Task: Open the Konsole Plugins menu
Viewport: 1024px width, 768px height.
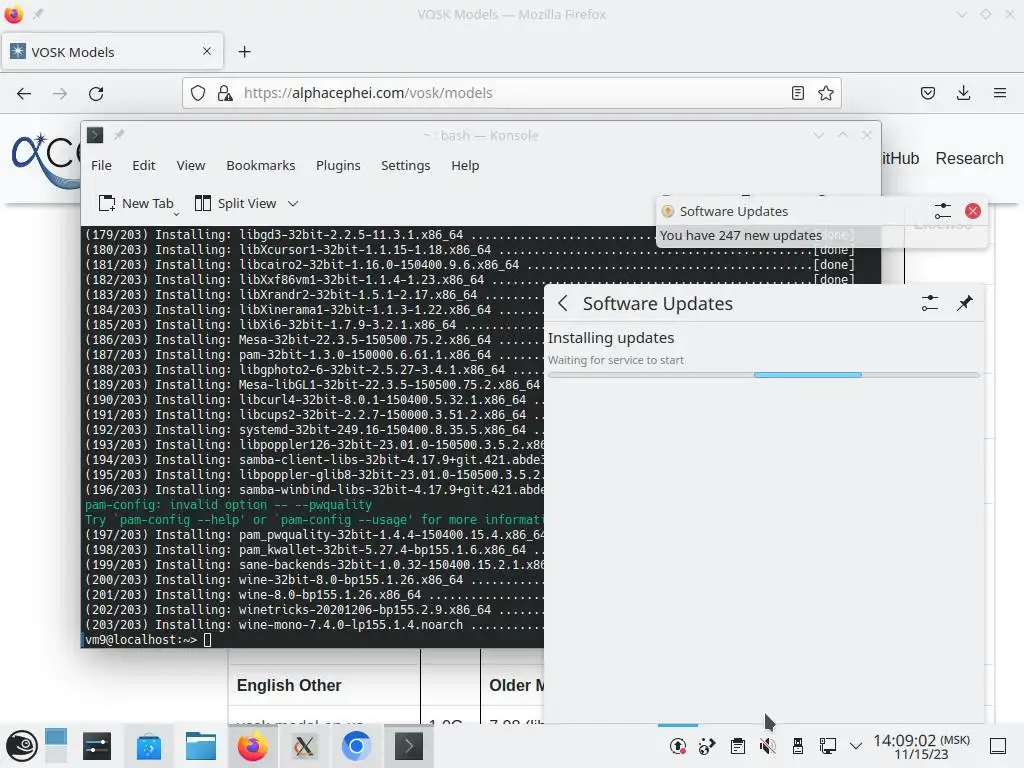Action: click(x=338, y=165)
